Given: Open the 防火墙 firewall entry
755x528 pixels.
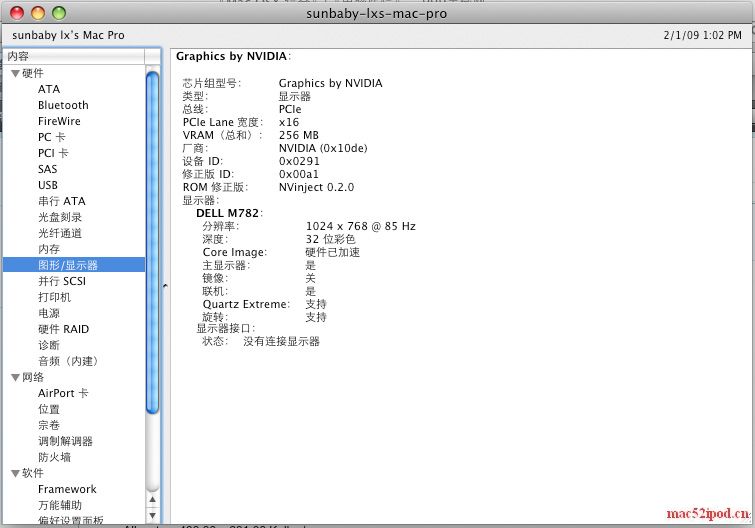Looking at the screenshot, I should point(54,457).
